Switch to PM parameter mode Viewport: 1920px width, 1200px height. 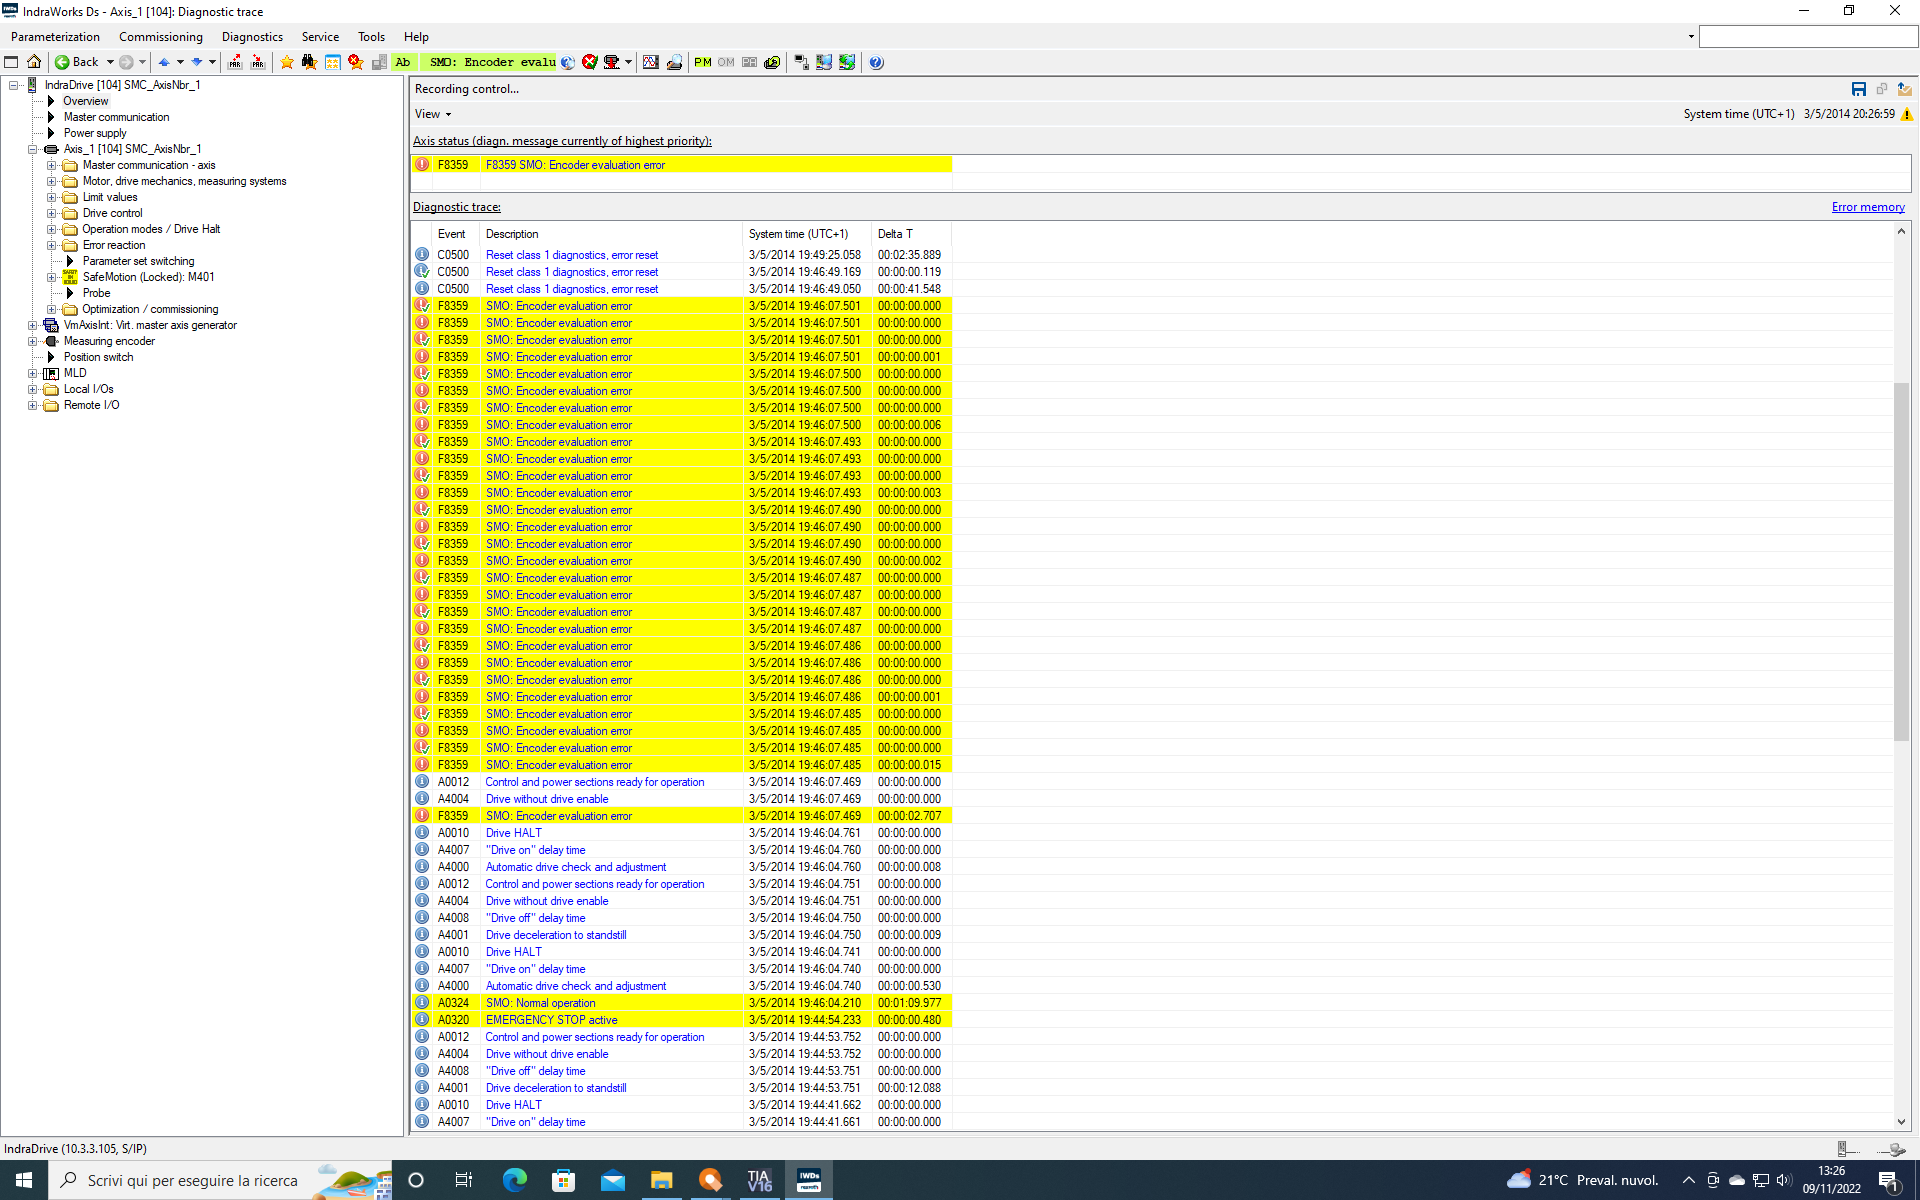click(703, 62)
